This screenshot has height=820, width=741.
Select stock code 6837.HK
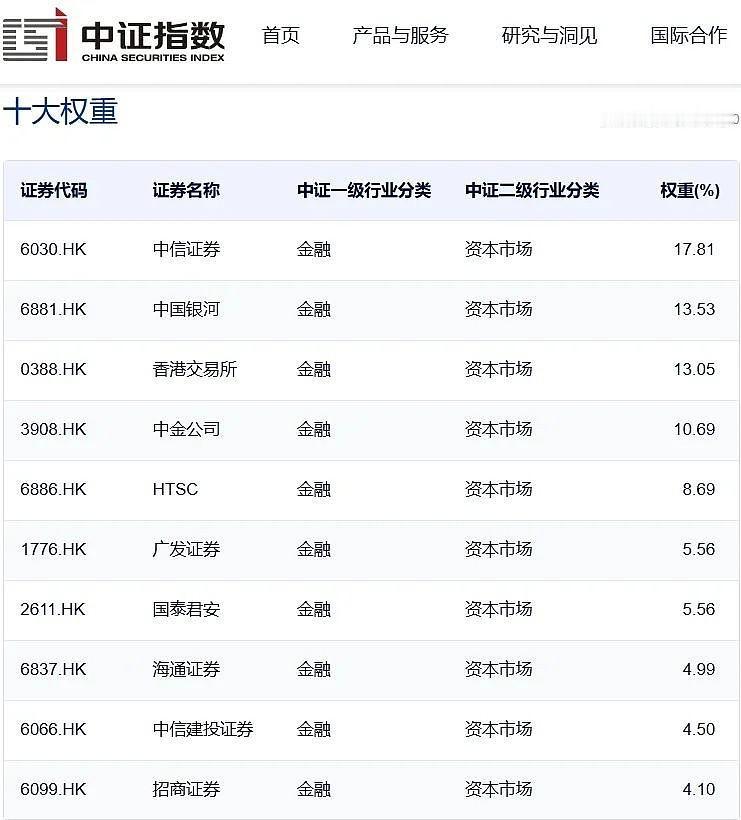tap(53, 669)
